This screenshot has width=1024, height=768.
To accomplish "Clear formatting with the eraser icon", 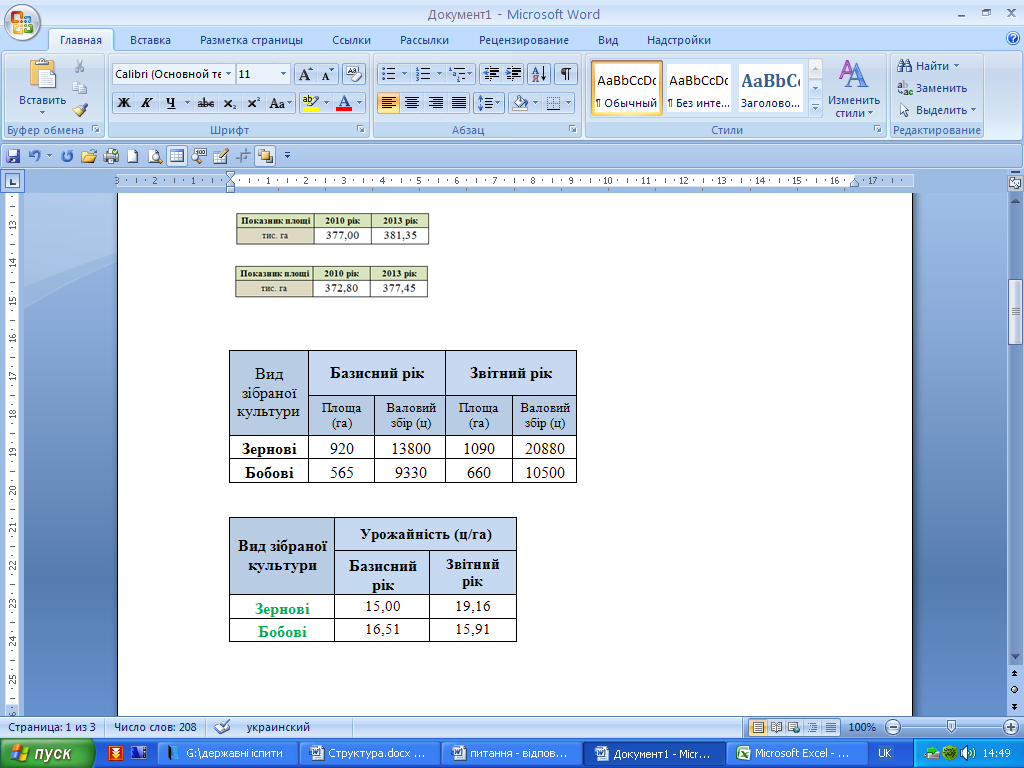I will click(x=354, y=74).
